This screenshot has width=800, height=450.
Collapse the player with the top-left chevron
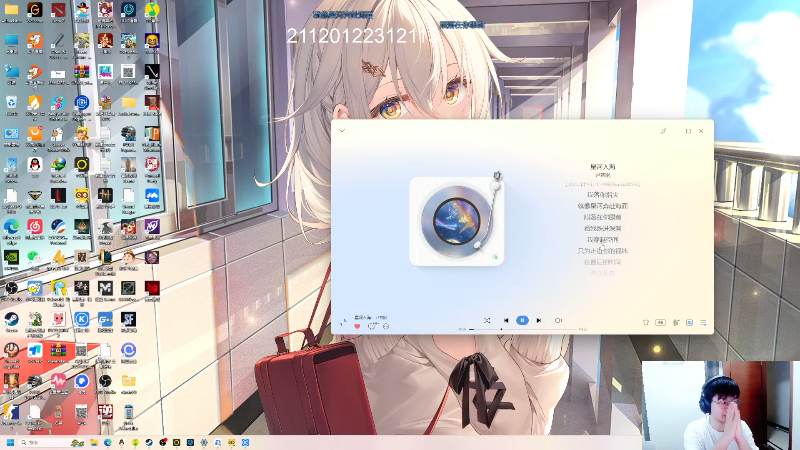(x=342, y=131)
